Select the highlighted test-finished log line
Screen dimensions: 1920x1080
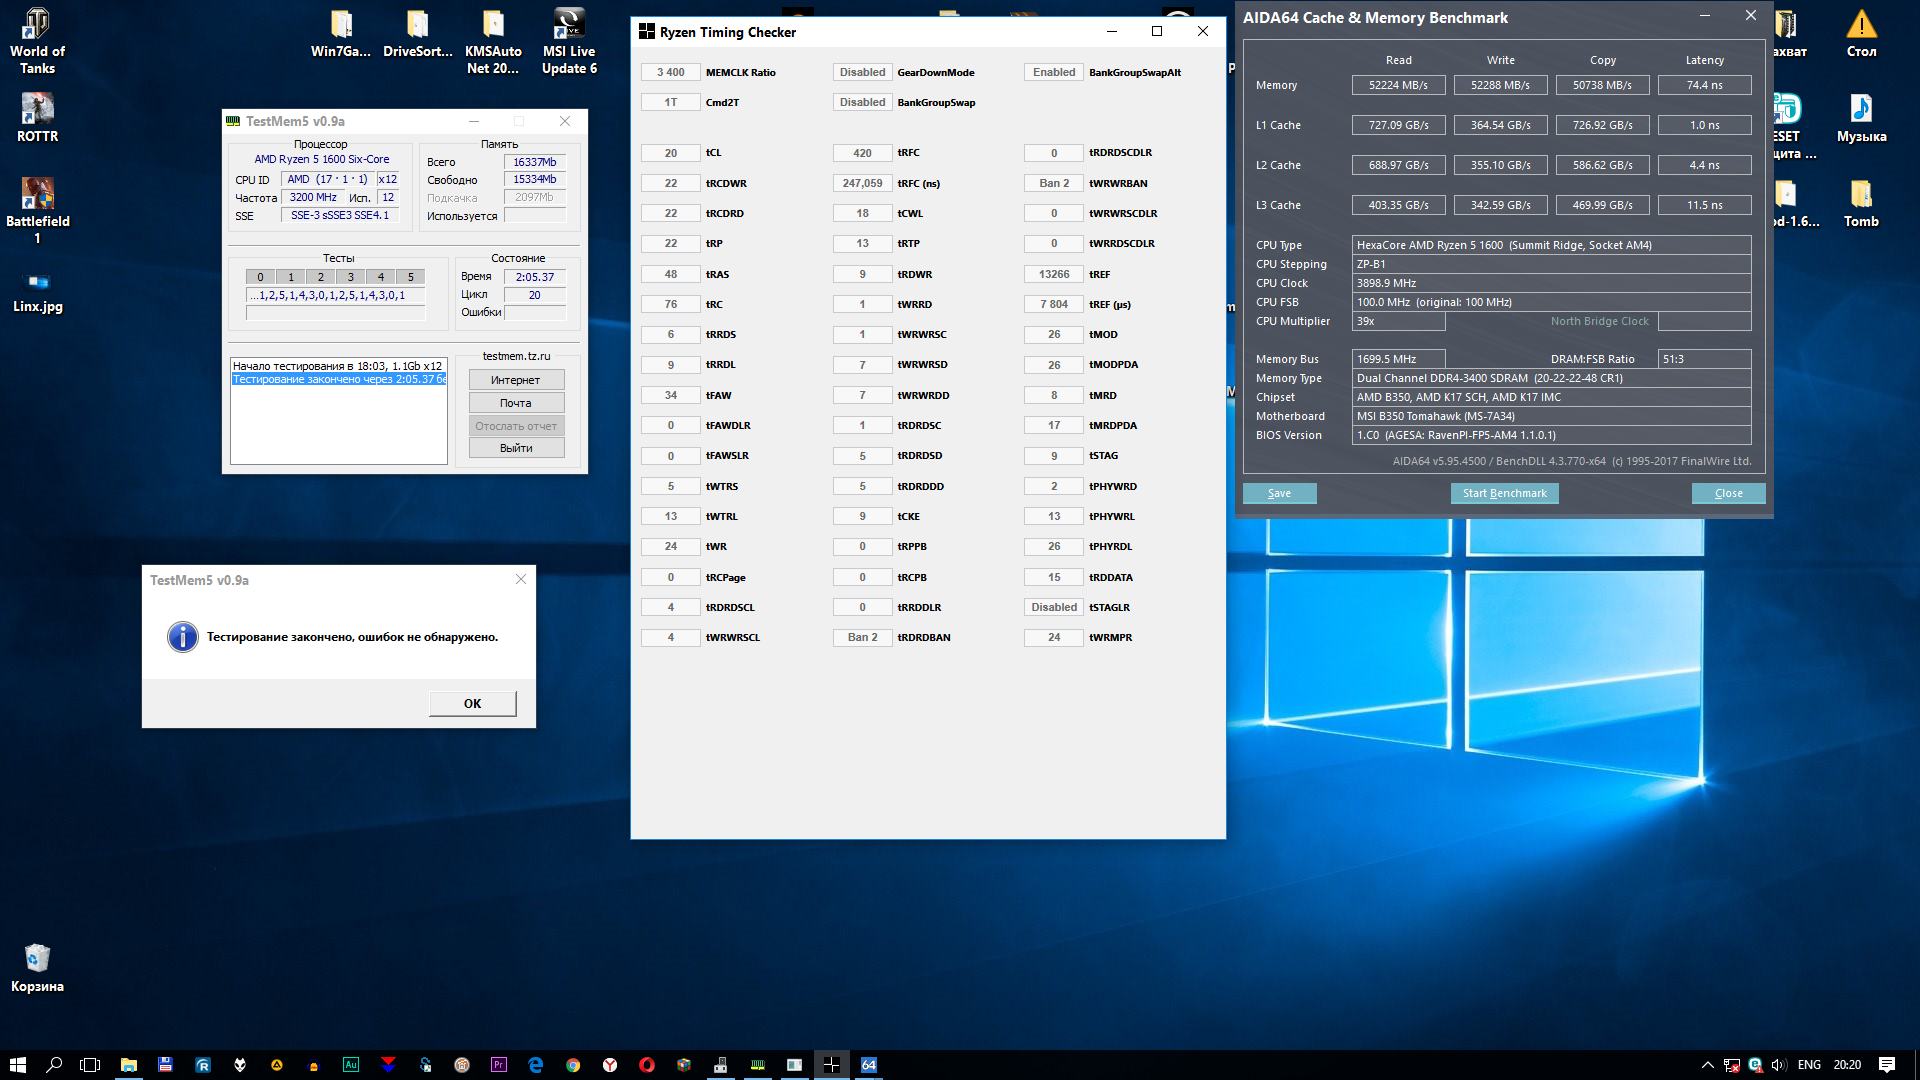(338, 379)
